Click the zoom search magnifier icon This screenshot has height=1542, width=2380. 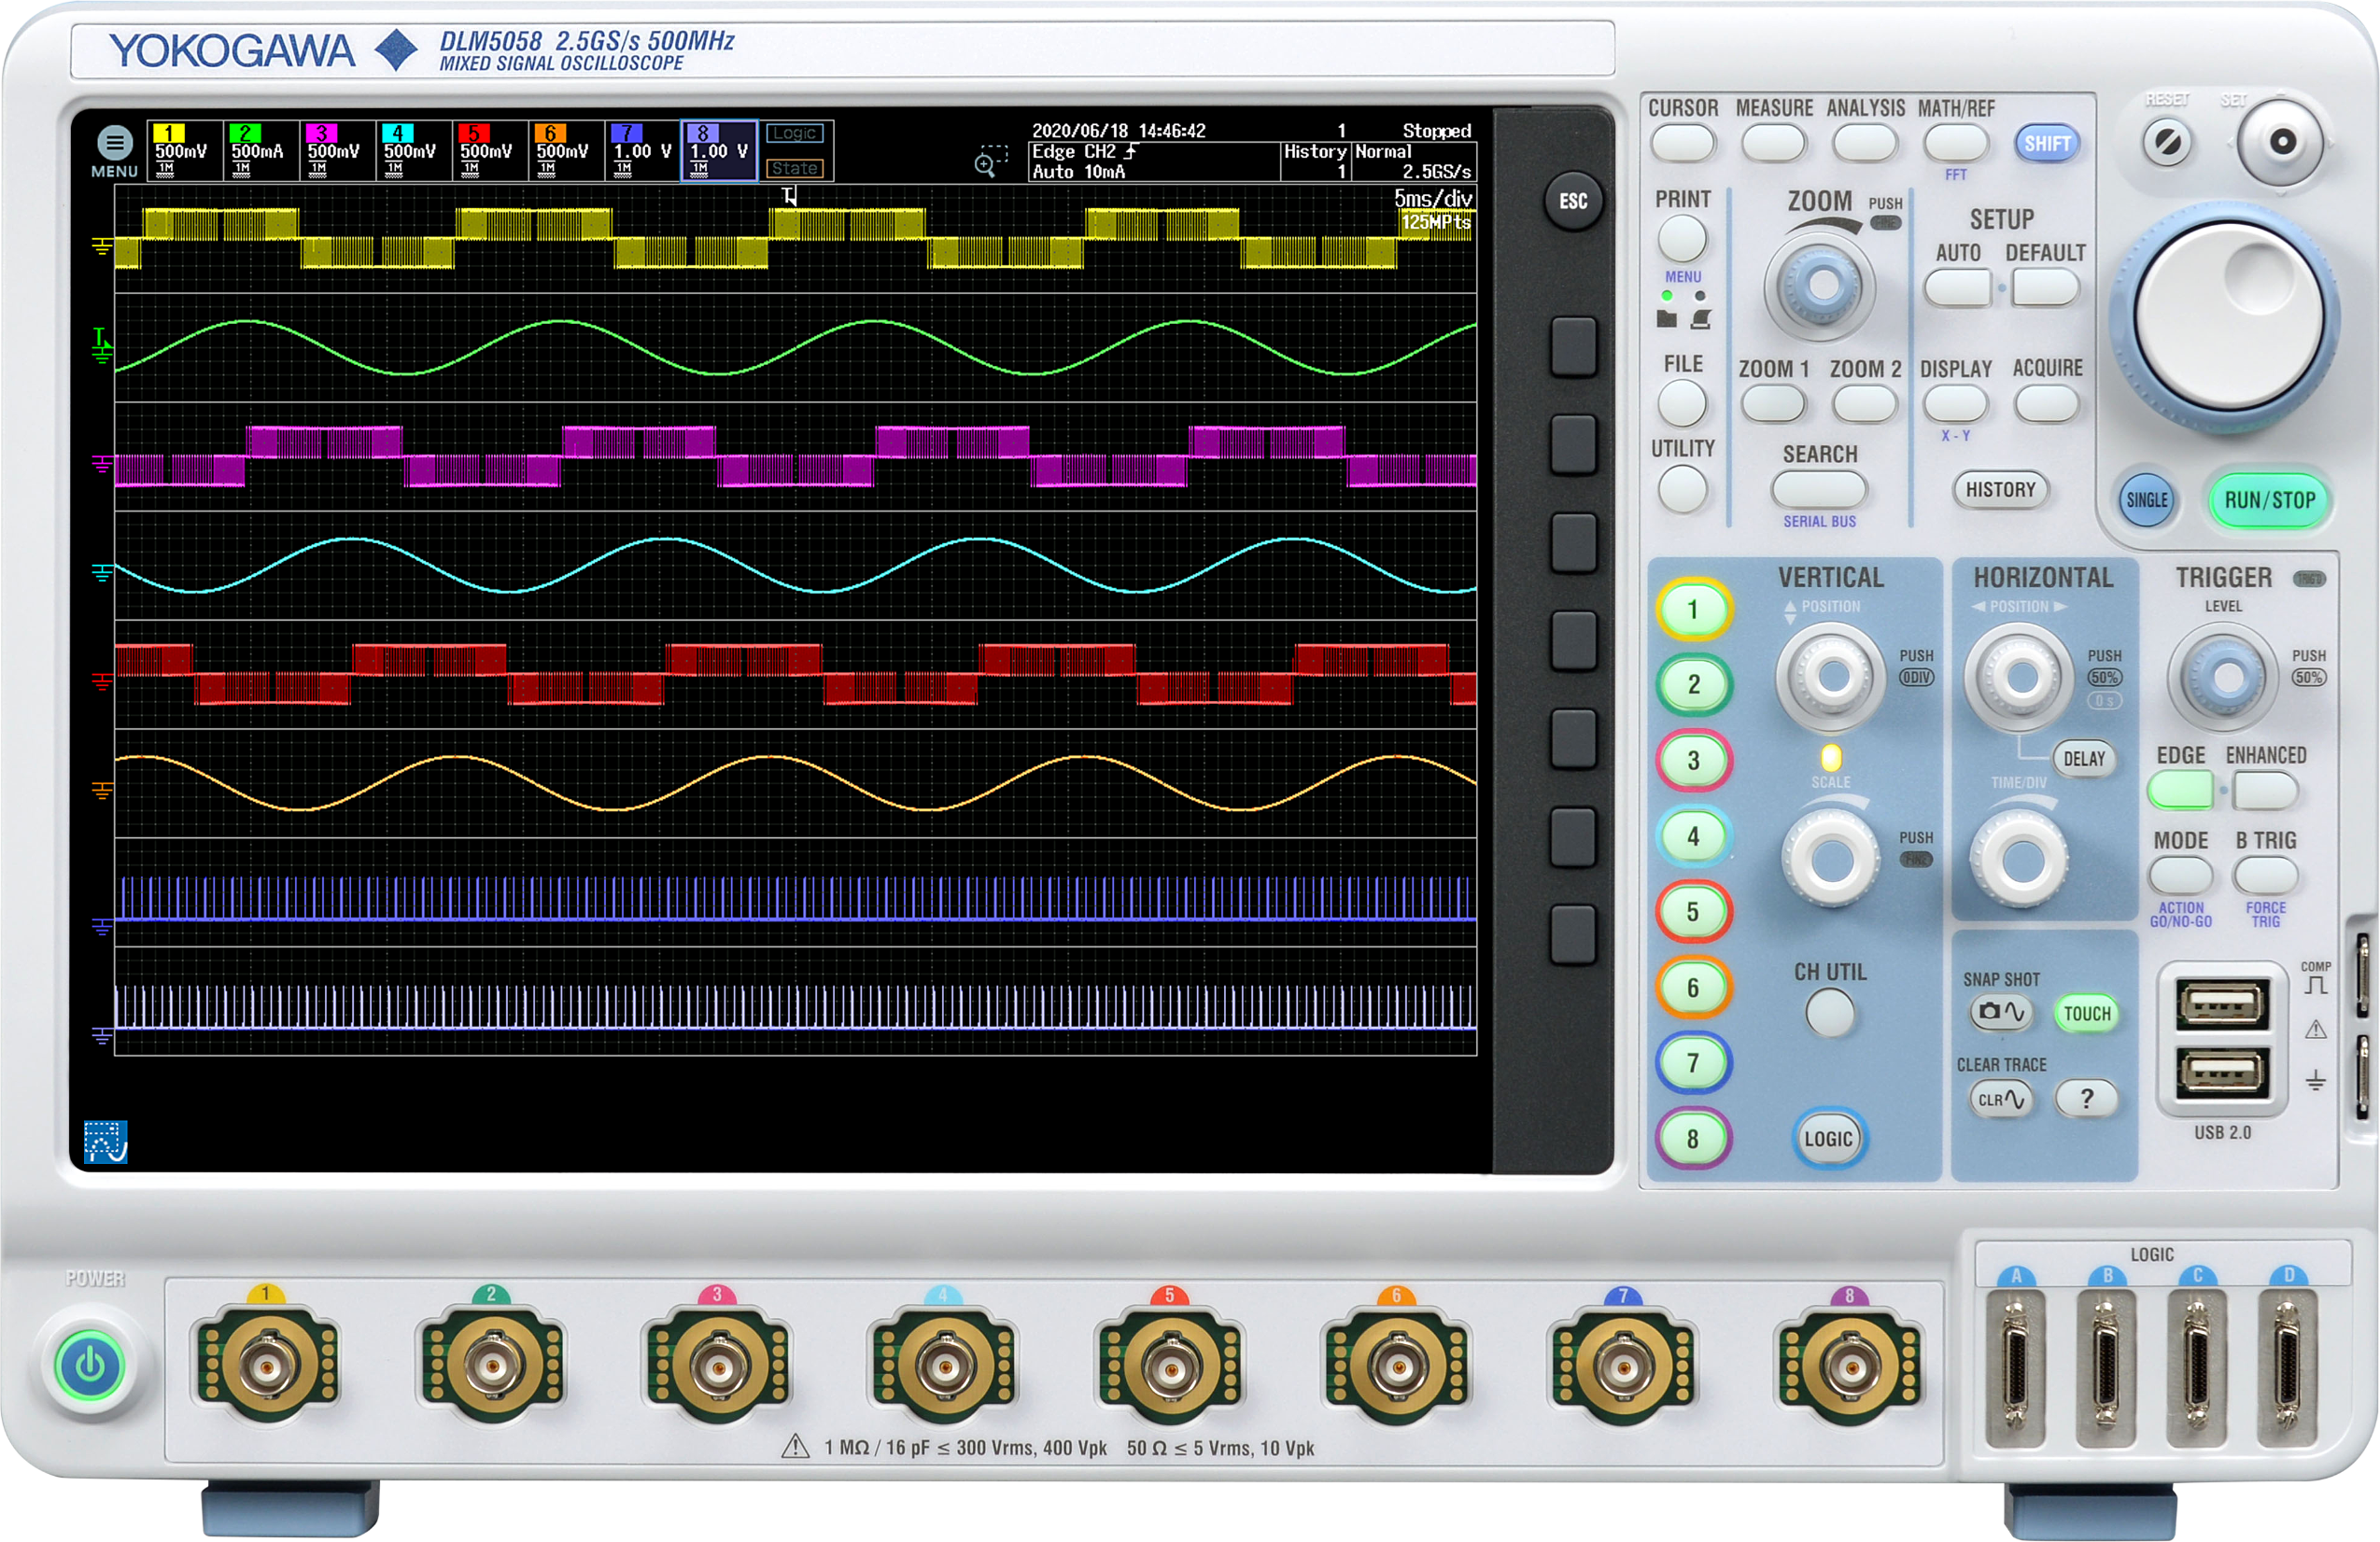click(987, 163)
